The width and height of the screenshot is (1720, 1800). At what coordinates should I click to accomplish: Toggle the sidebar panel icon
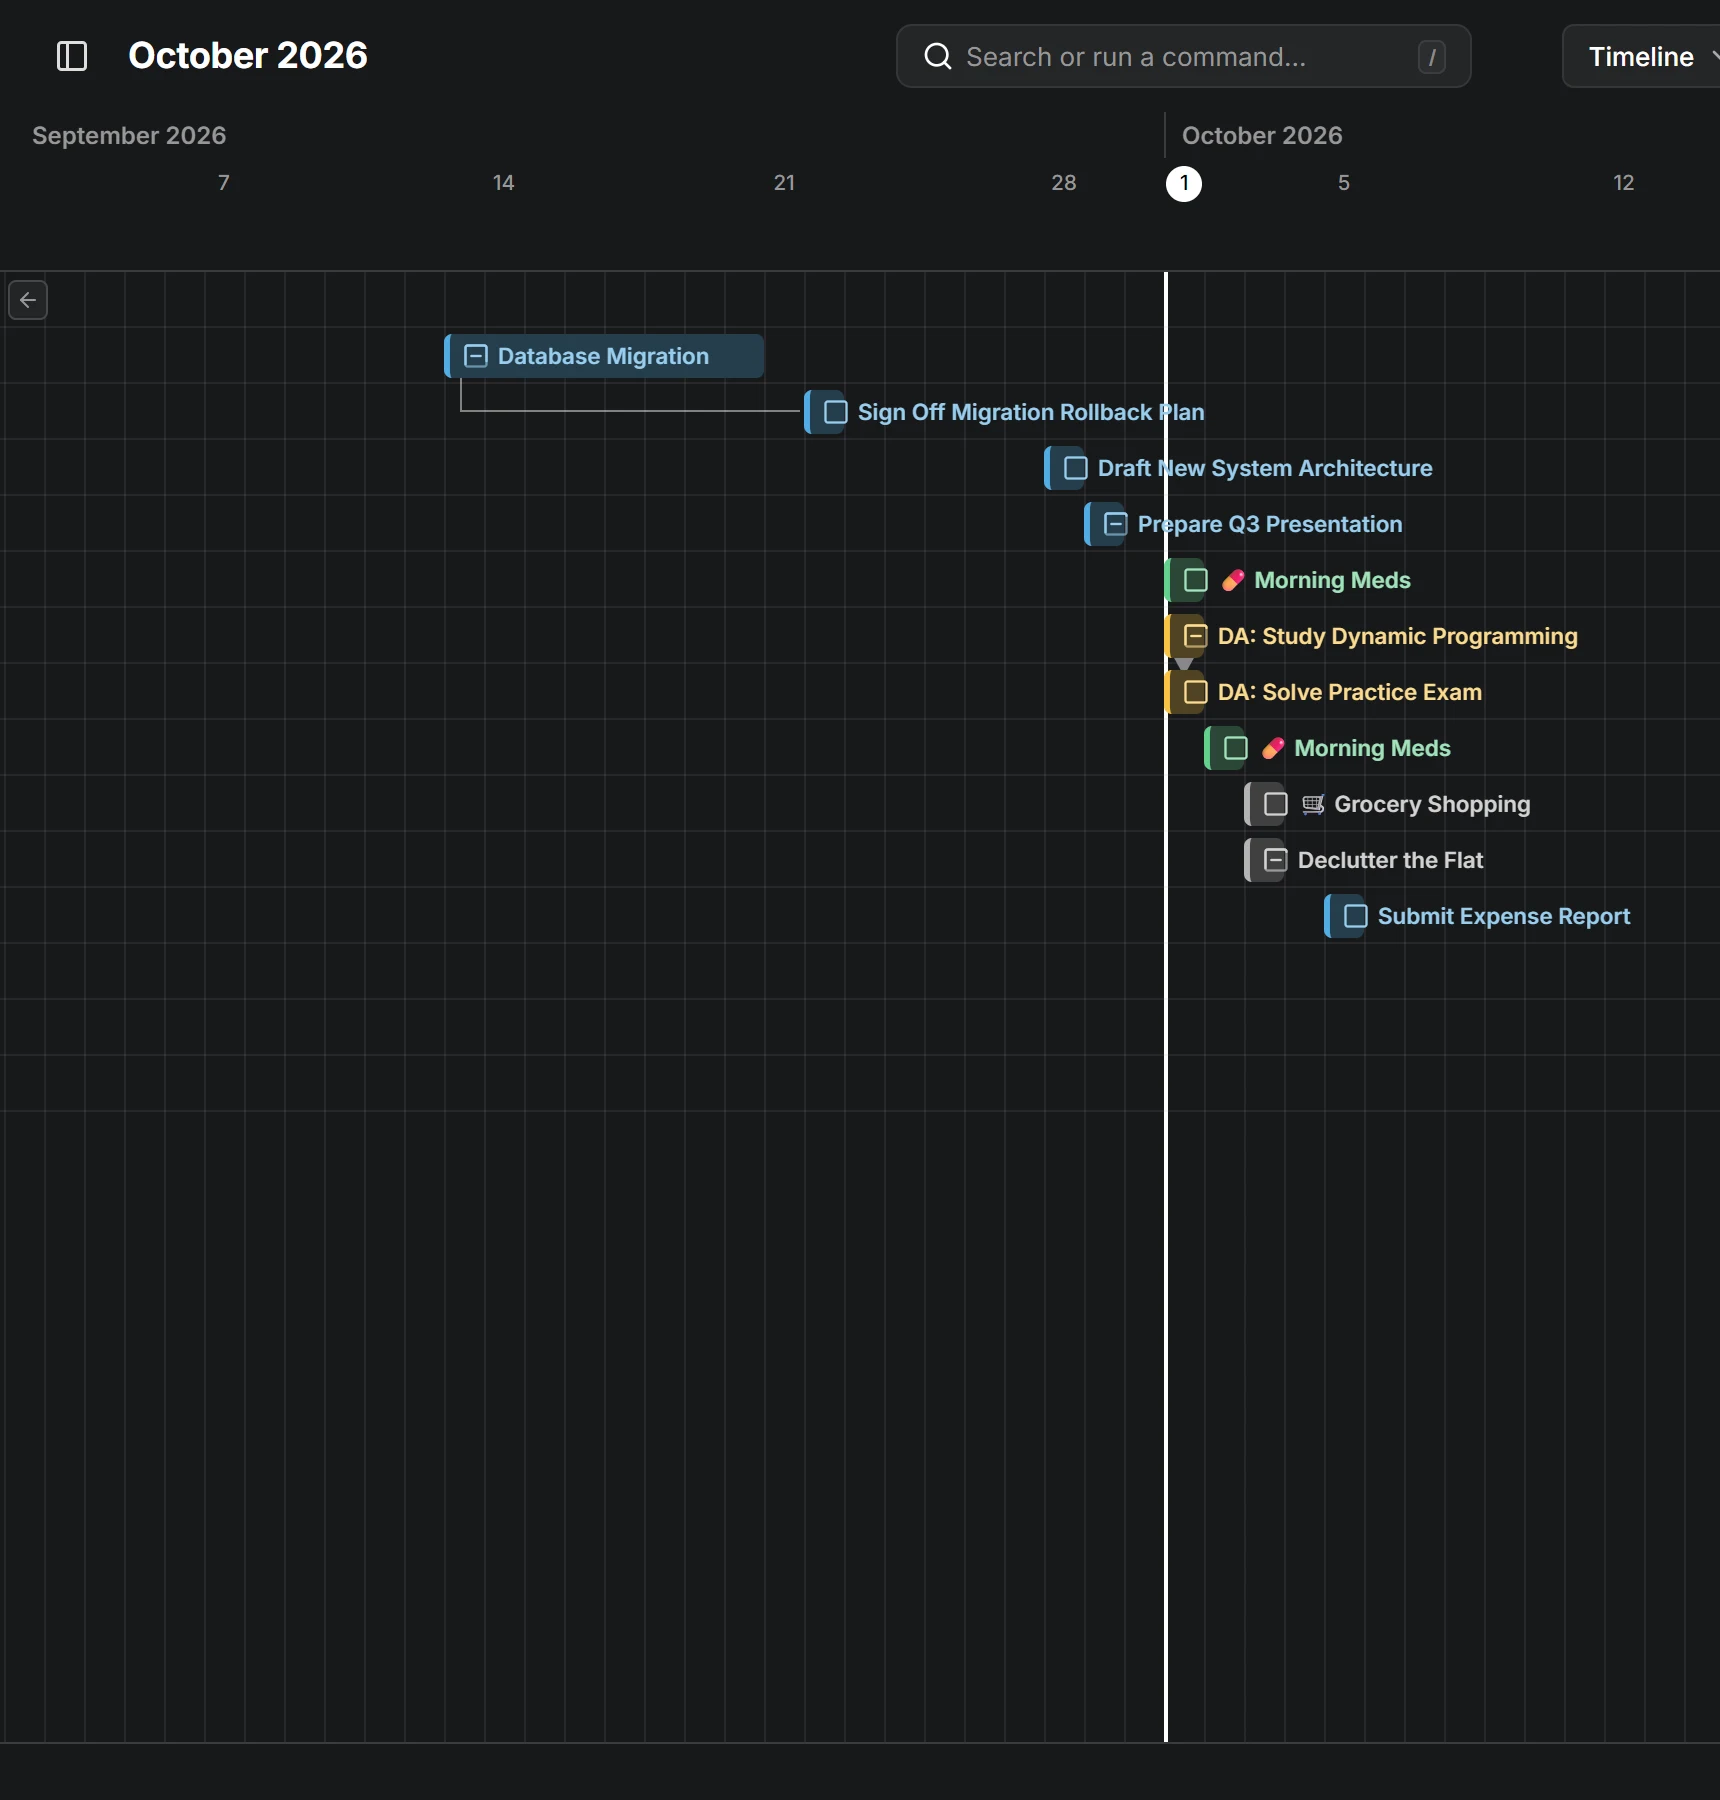(x=72, y=56)
